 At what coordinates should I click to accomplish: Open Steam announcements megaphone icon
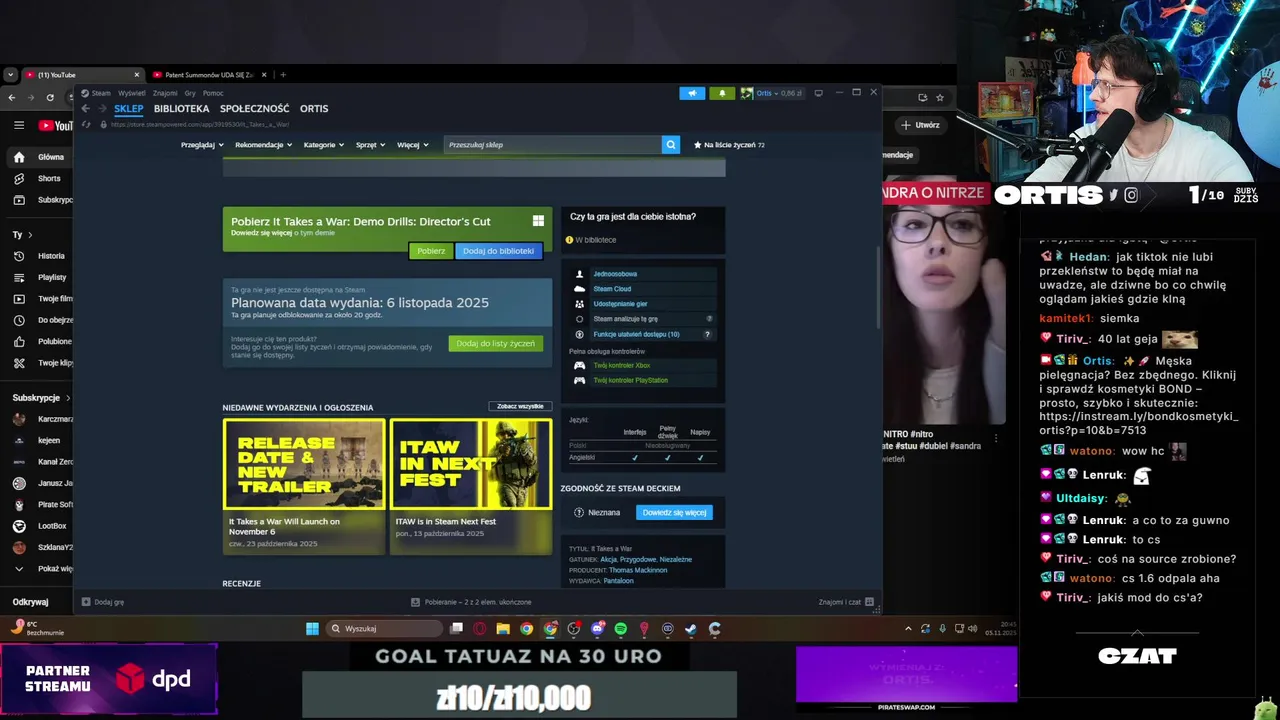click(692, 93)
